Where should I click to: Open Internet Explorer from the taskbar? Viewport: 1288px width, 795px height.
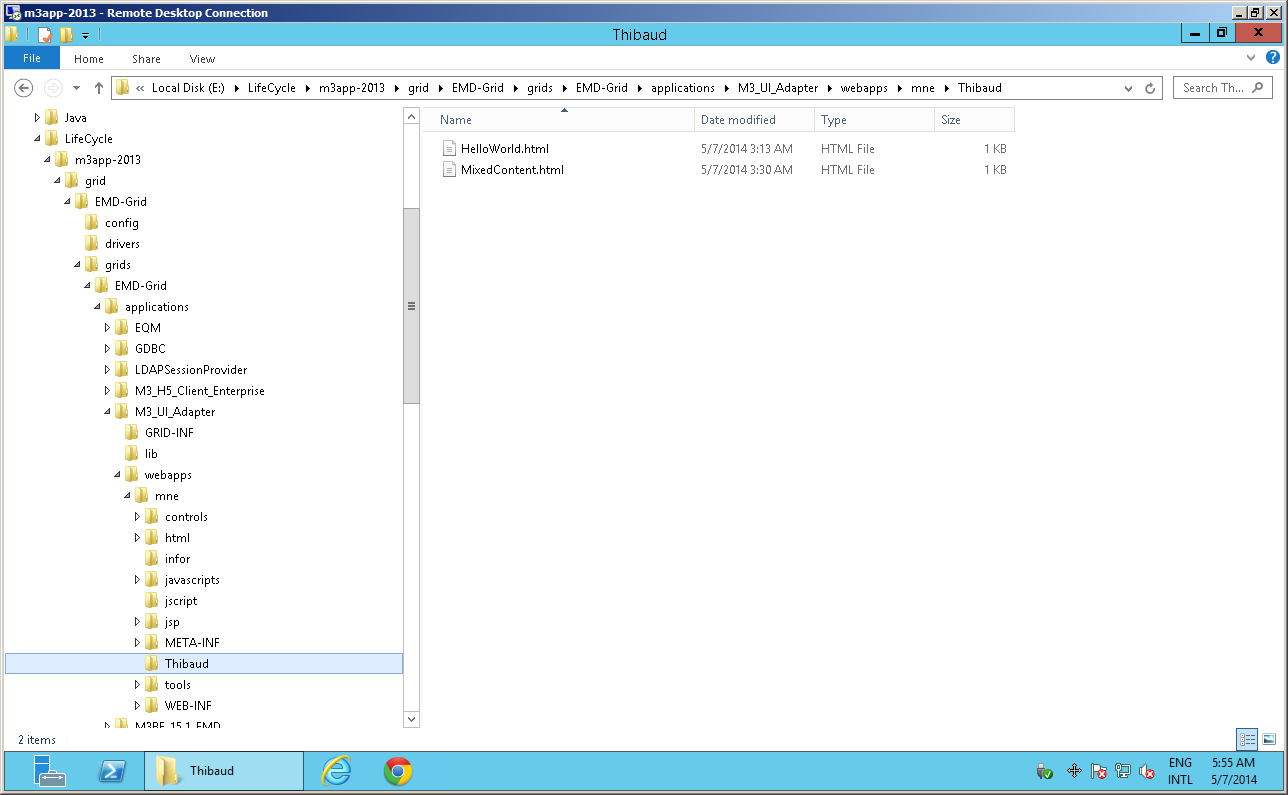point(337,771)
